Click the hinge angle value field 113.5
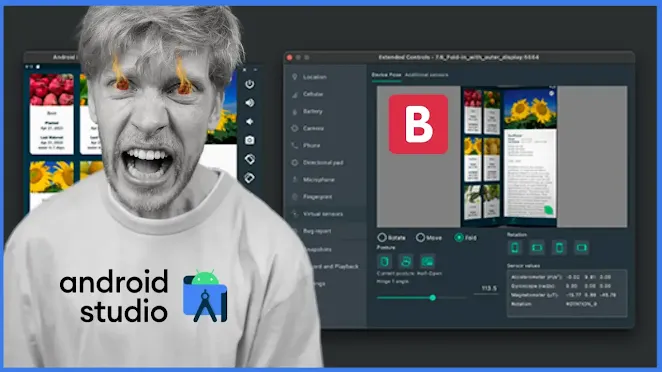The image size is (662, 372). pyautogui.click(x=486, y=289)
